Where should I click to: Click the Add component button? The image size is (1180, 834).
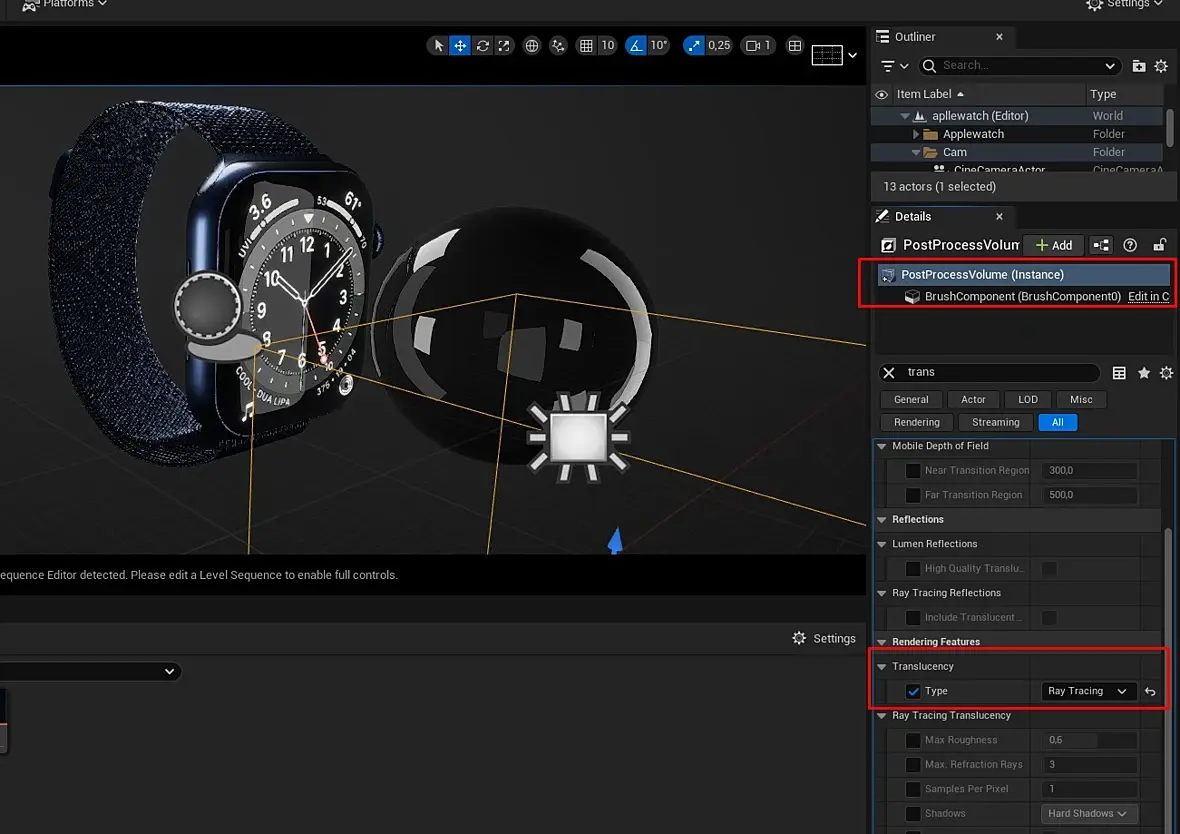tap(1053, 245)
